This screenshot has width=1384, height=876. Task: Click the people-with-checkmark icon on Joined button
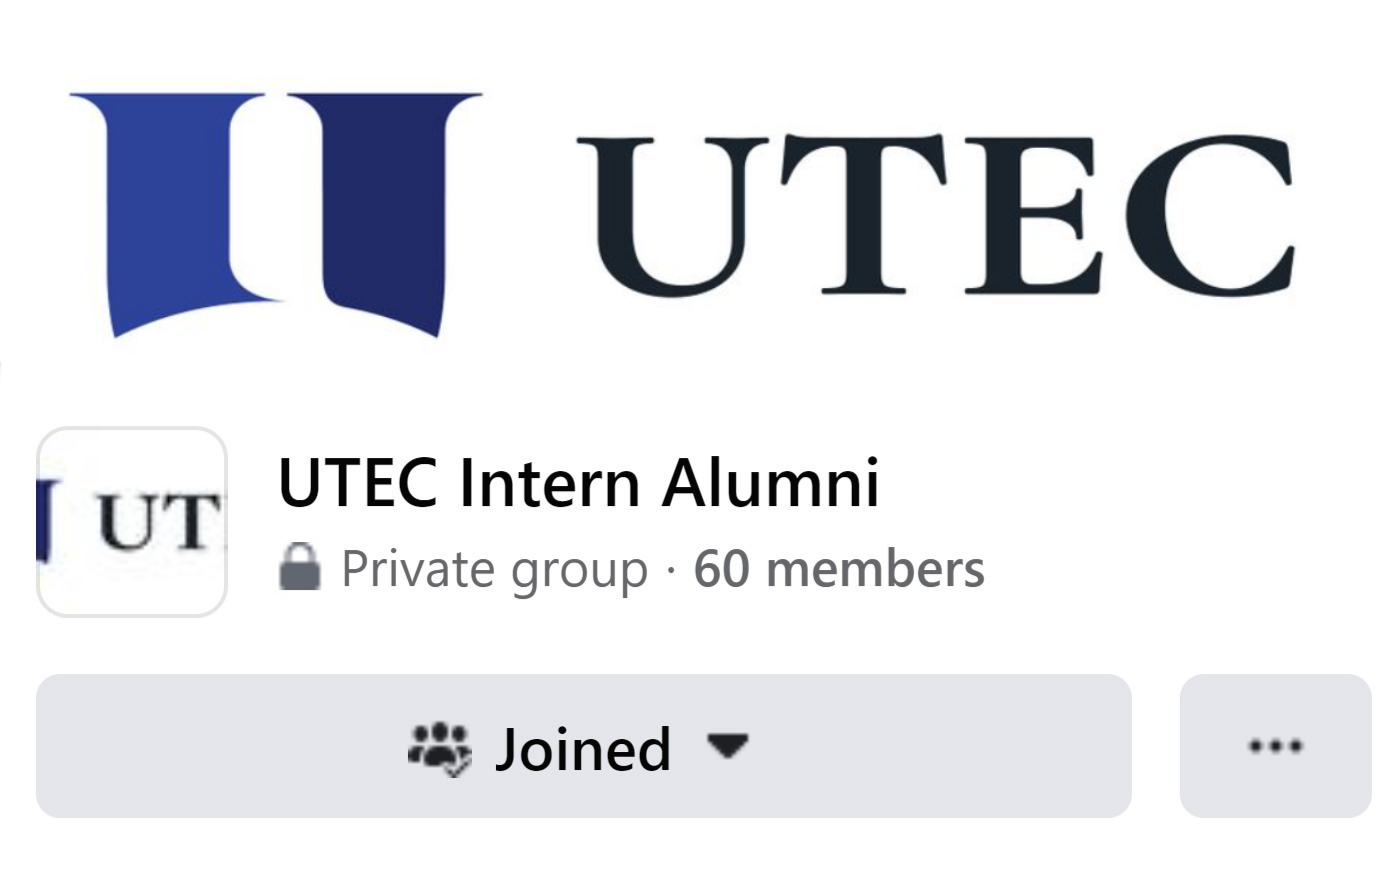[x=439, y=748]
